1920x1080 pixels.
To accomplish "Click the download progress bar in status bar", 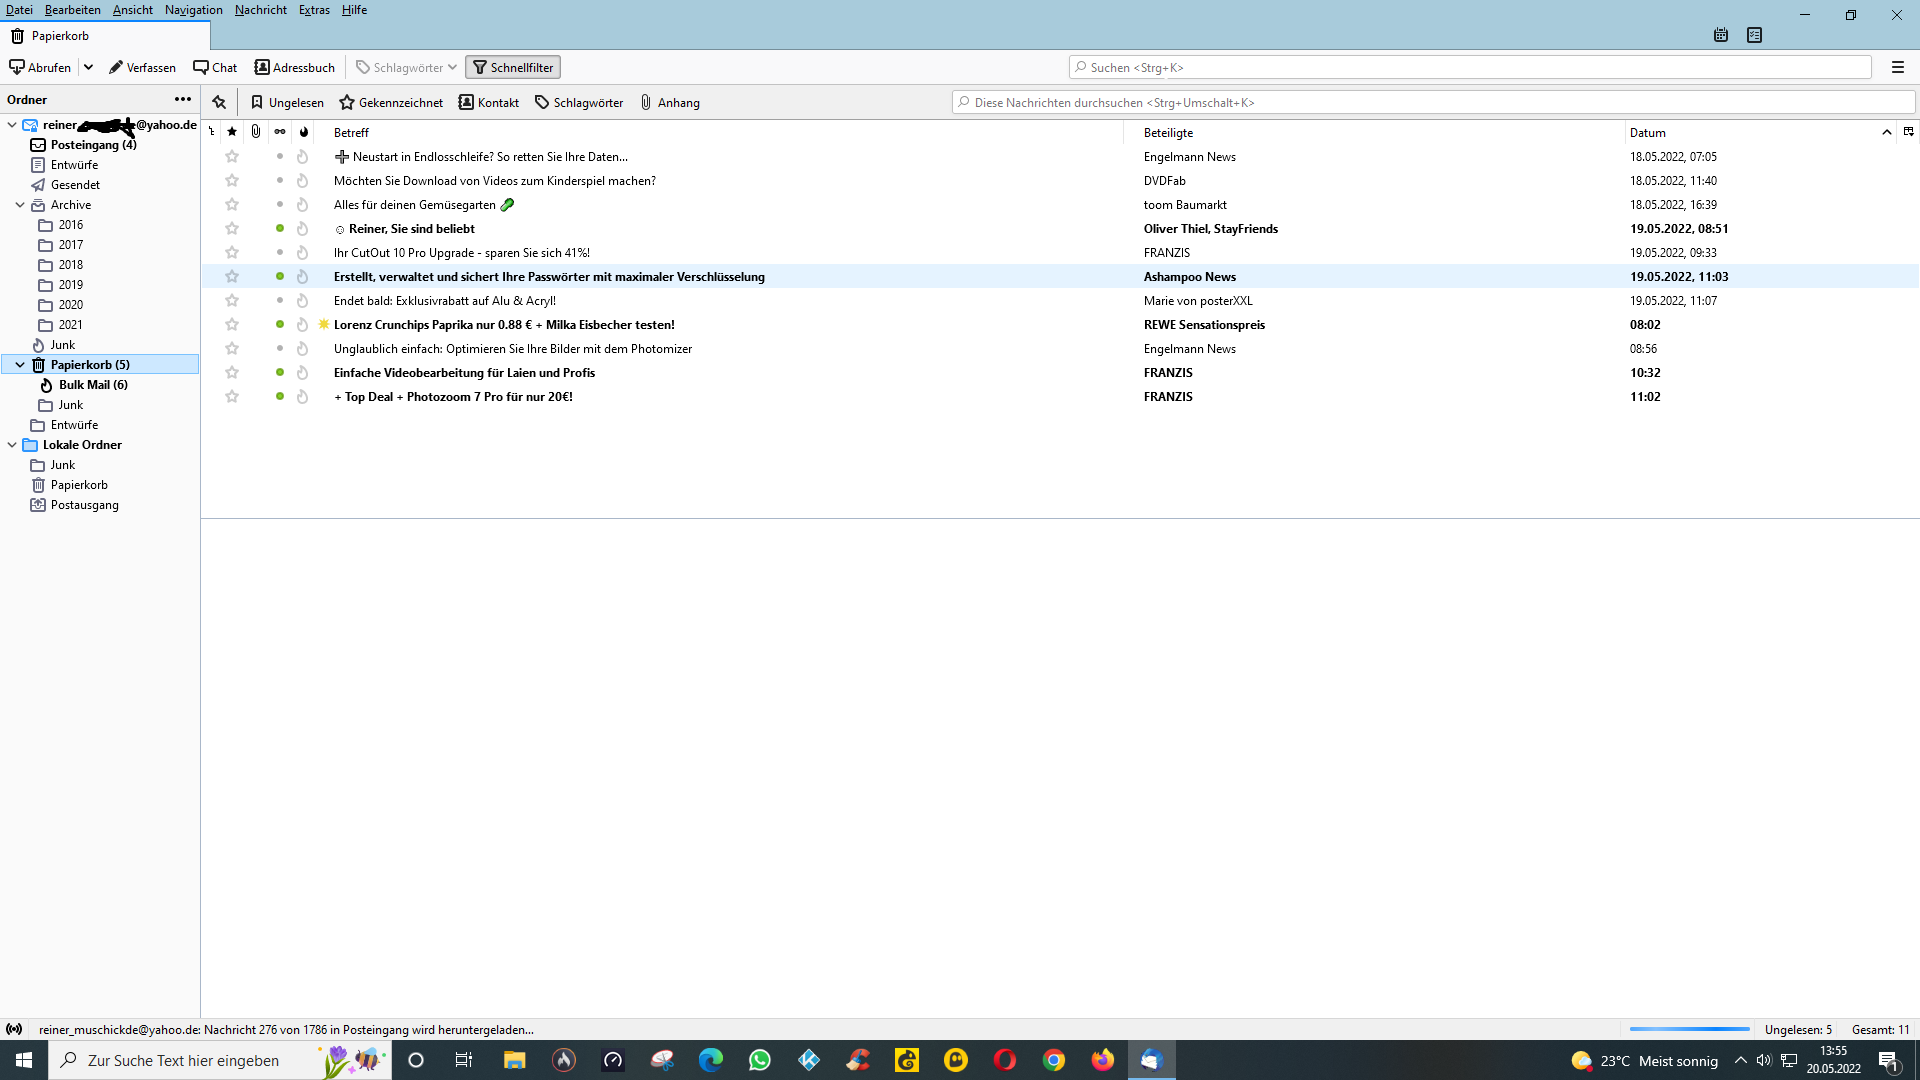I will (x=1689, y=1029).
